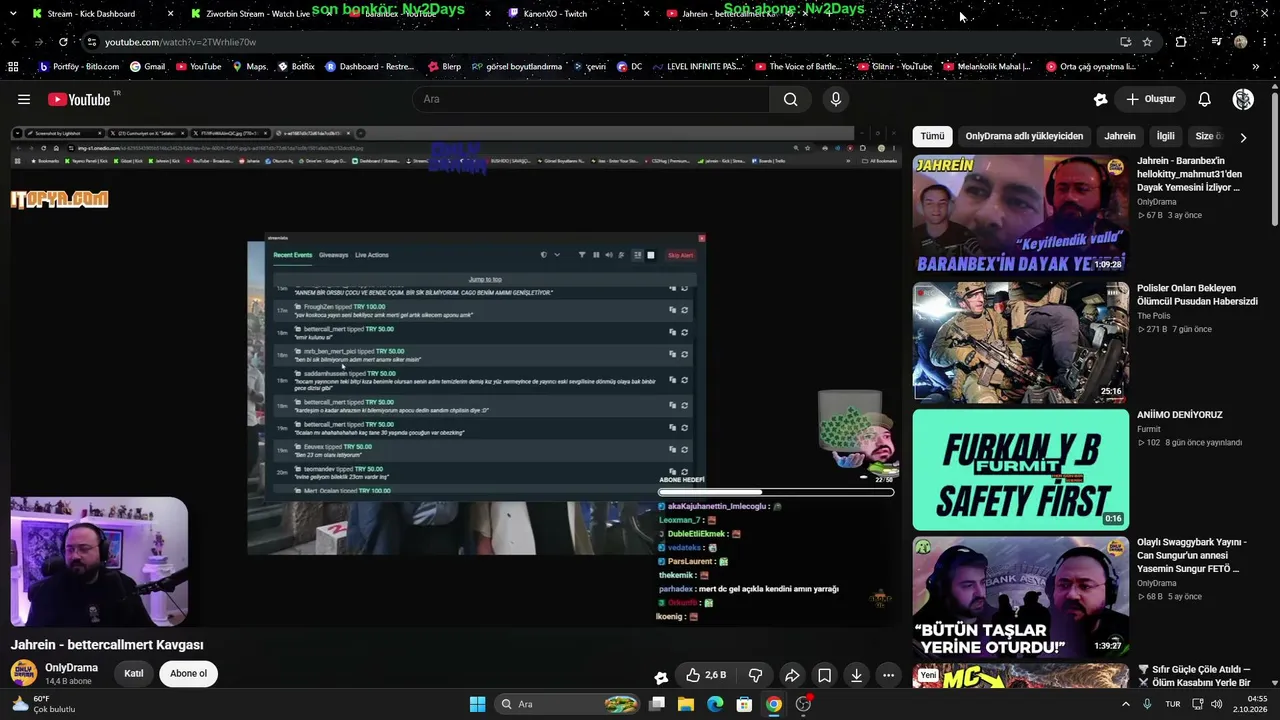Download the video with the download icon
The width and height of the screenshot is (1280, 720).
856,675
